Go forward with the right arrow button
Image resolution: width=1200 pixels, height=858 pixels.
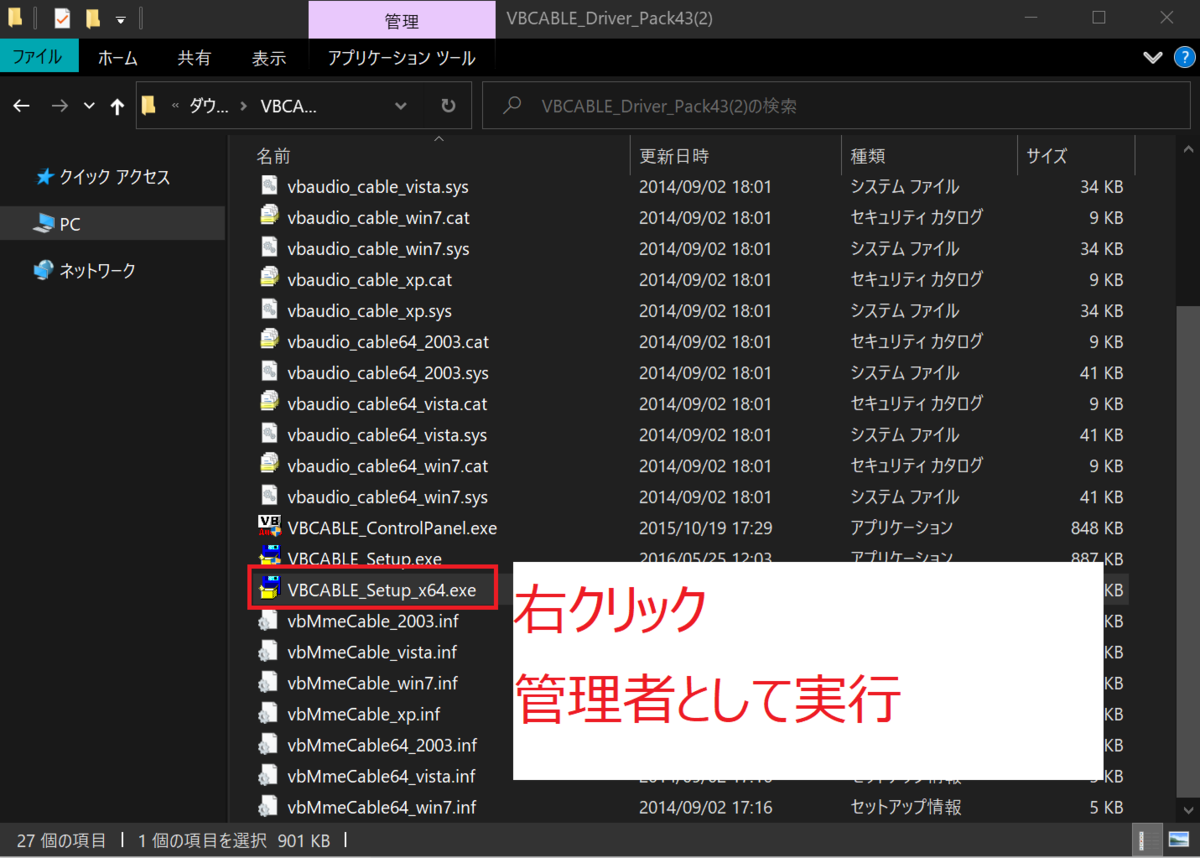pos(59,106)
